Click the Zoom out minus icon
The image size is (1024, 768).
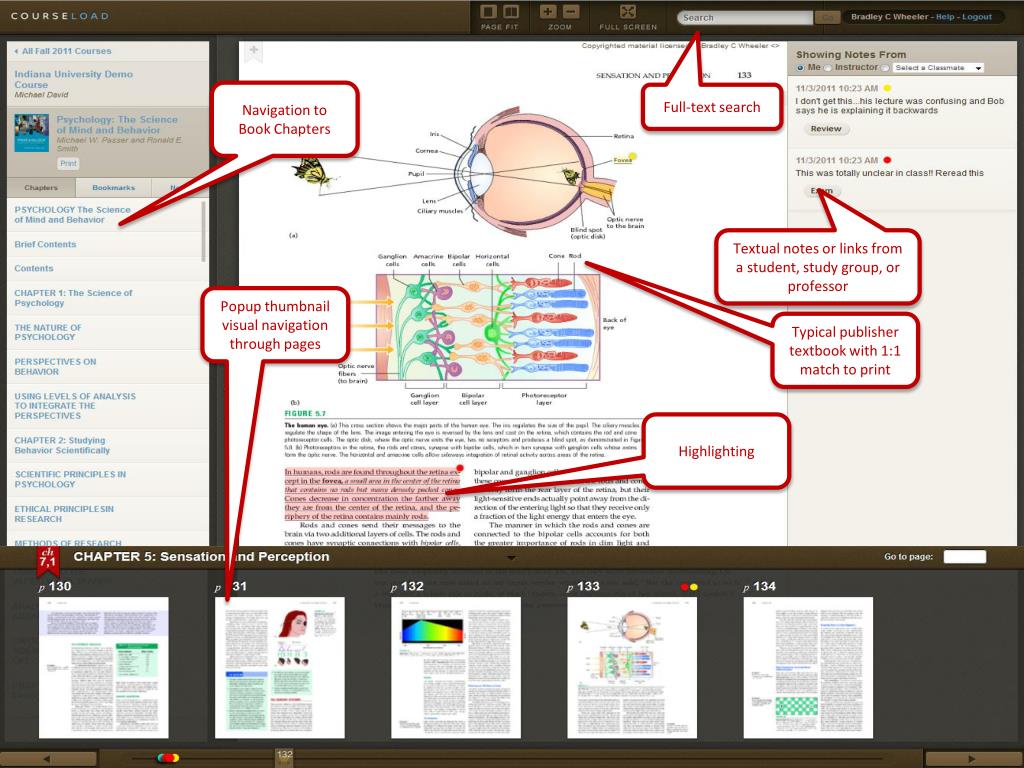pyautogui.click(x=570, y=12)
